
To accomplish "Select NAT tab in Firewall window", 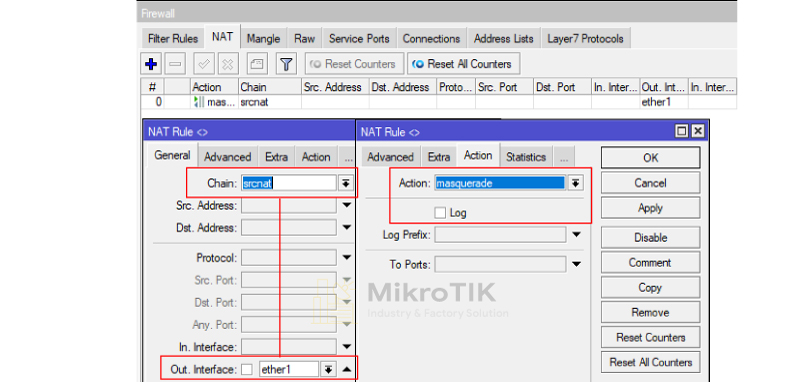I will point(222,37).
